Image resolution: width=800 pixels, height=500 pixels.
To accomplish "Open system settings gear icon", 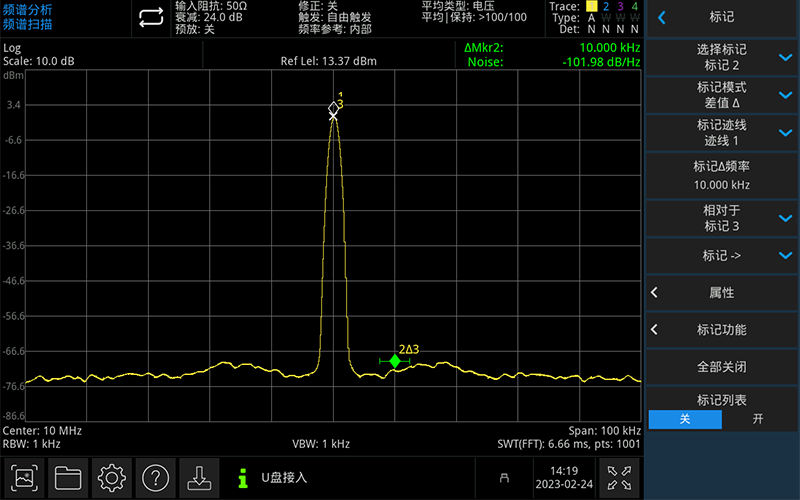I will click(112, 478).
